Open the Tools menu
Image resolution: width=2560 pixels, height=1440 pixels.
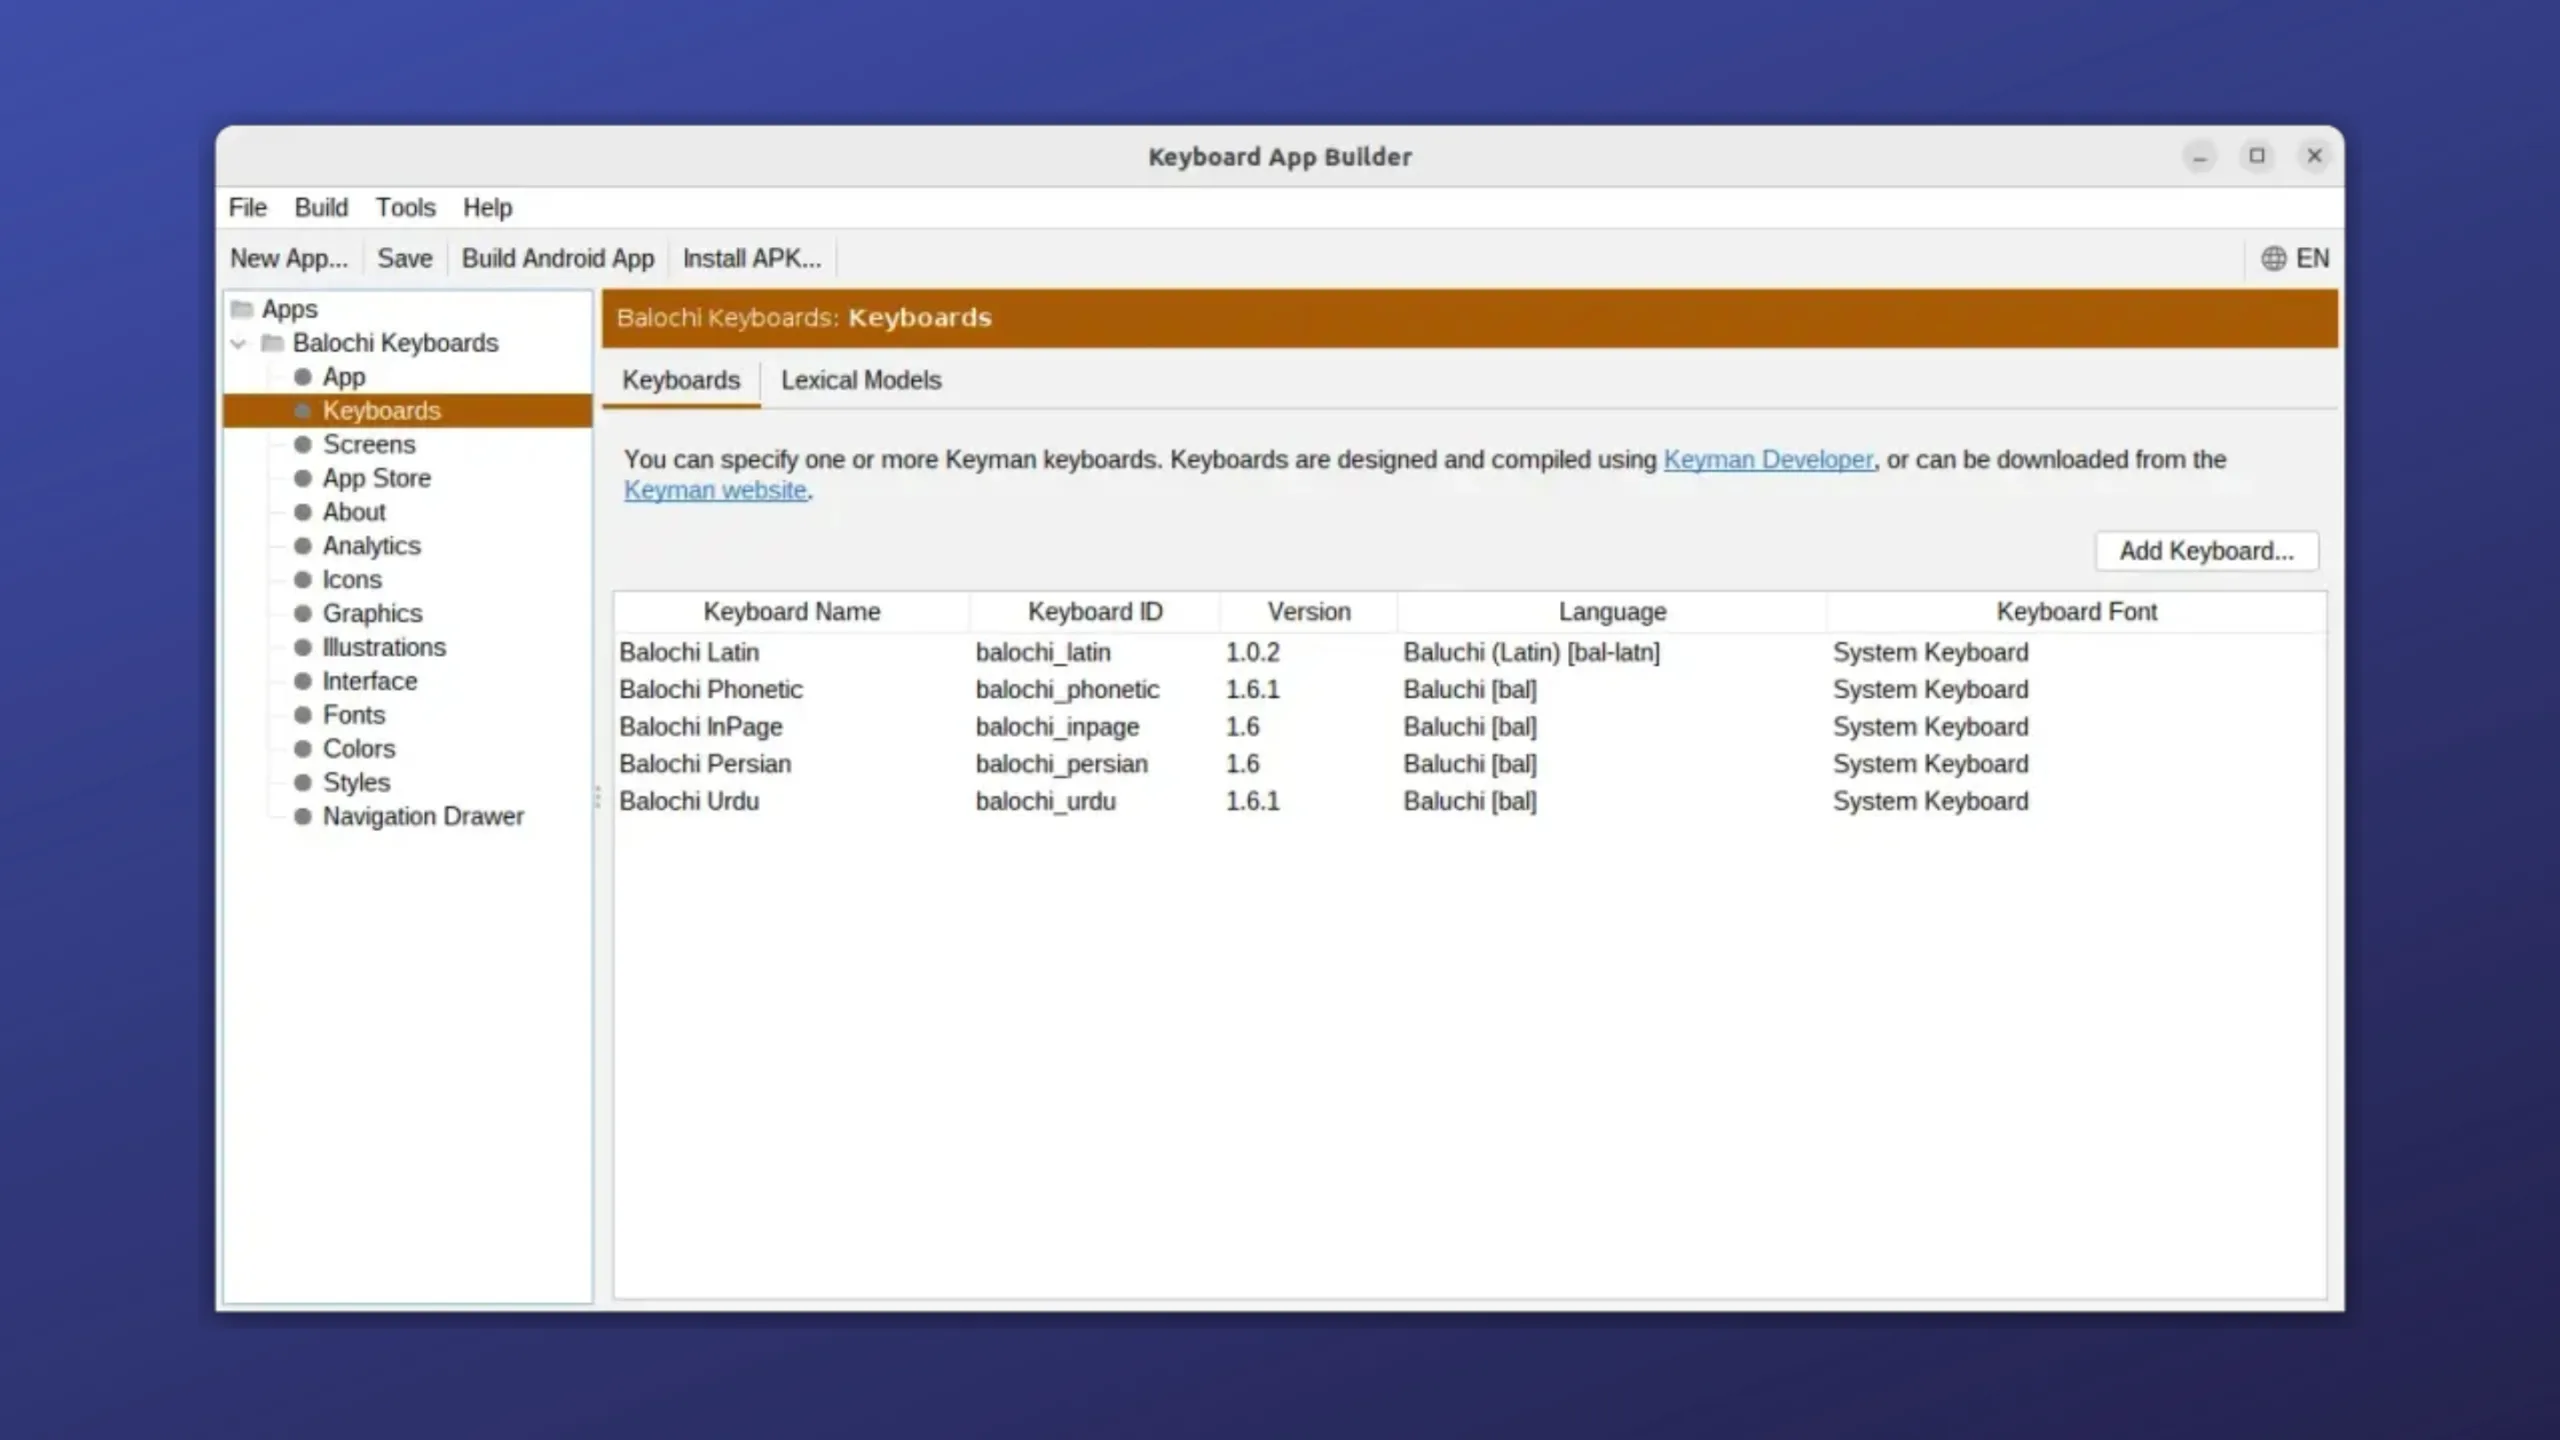pos(405,207)
